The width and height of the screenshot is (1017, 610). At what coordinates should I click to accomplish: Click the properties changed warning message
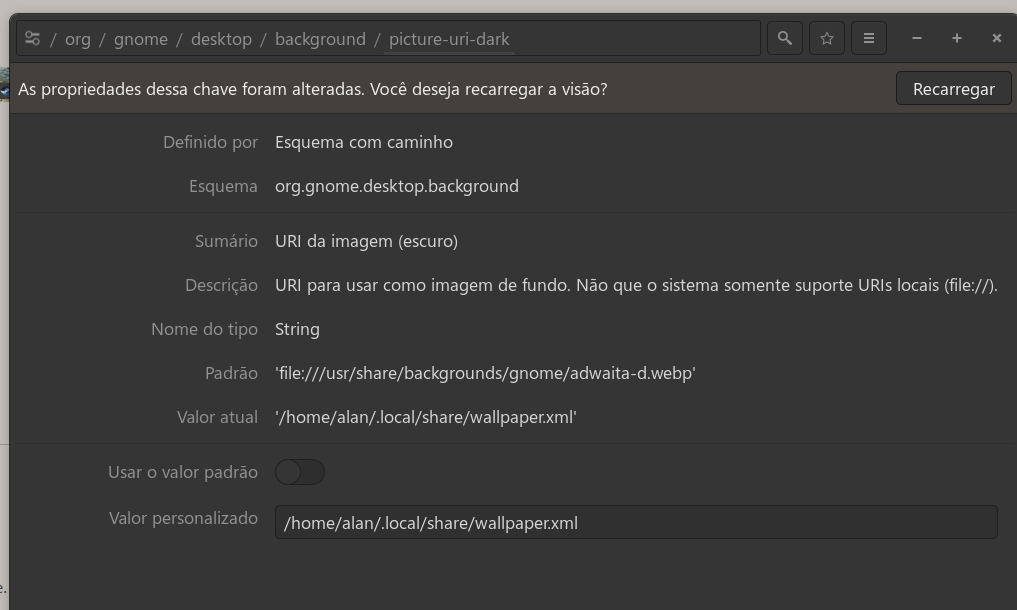click(313, 88)
